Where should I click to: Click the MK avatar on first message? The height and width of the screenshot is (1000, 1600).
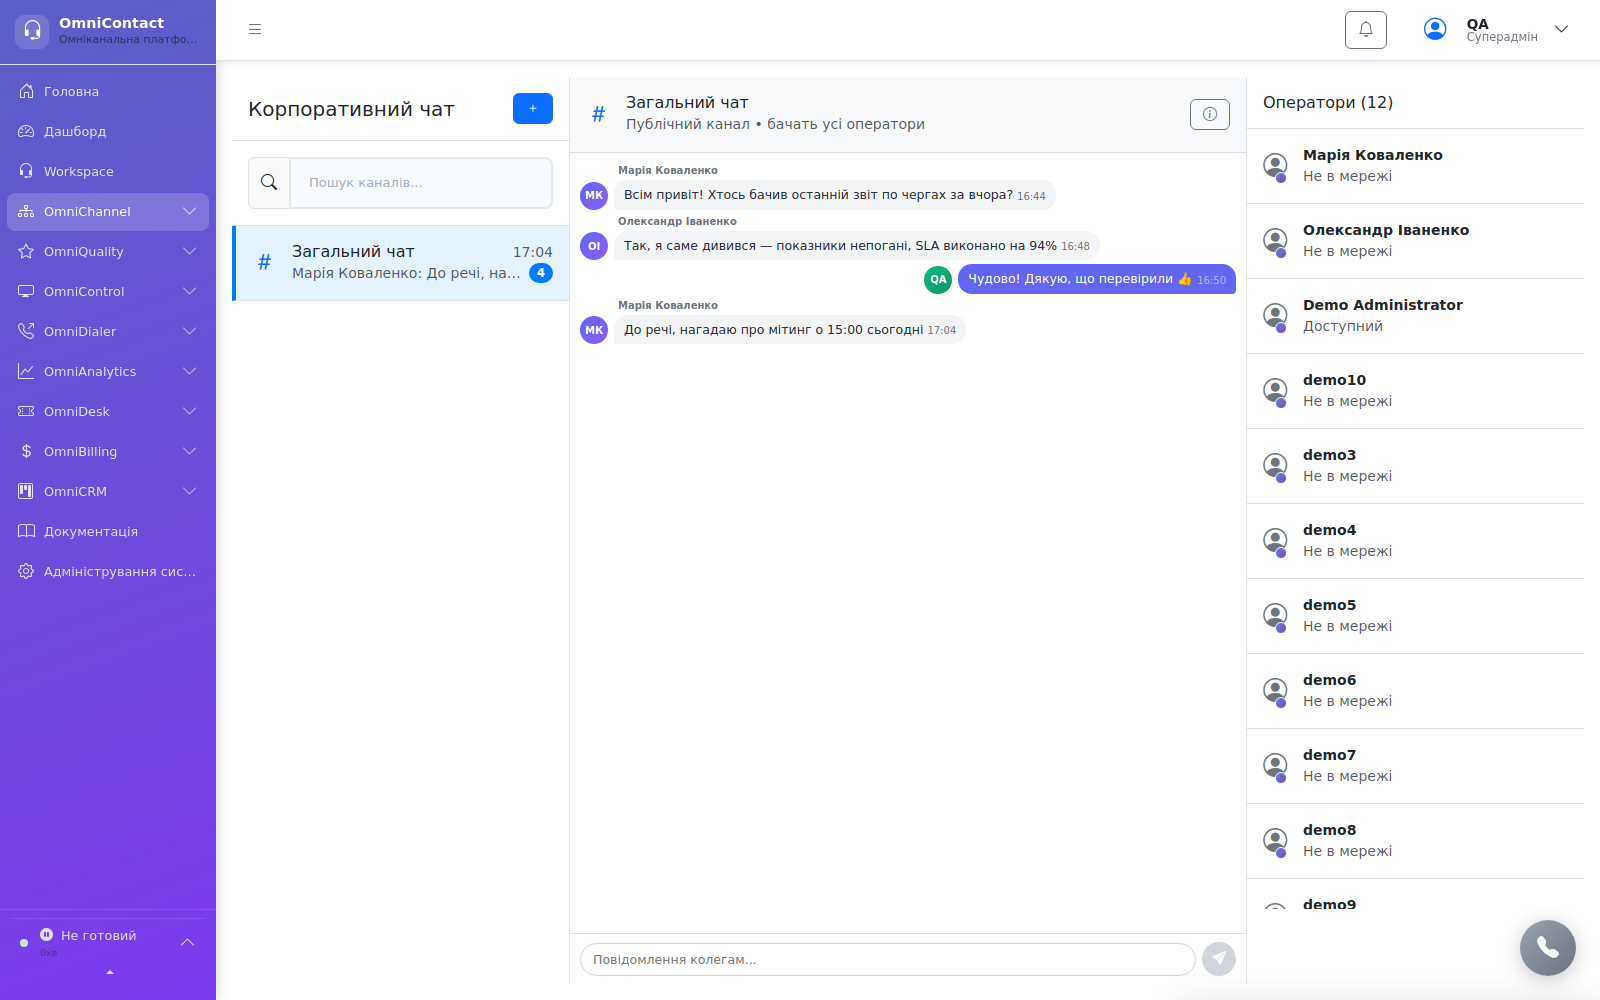594,195
